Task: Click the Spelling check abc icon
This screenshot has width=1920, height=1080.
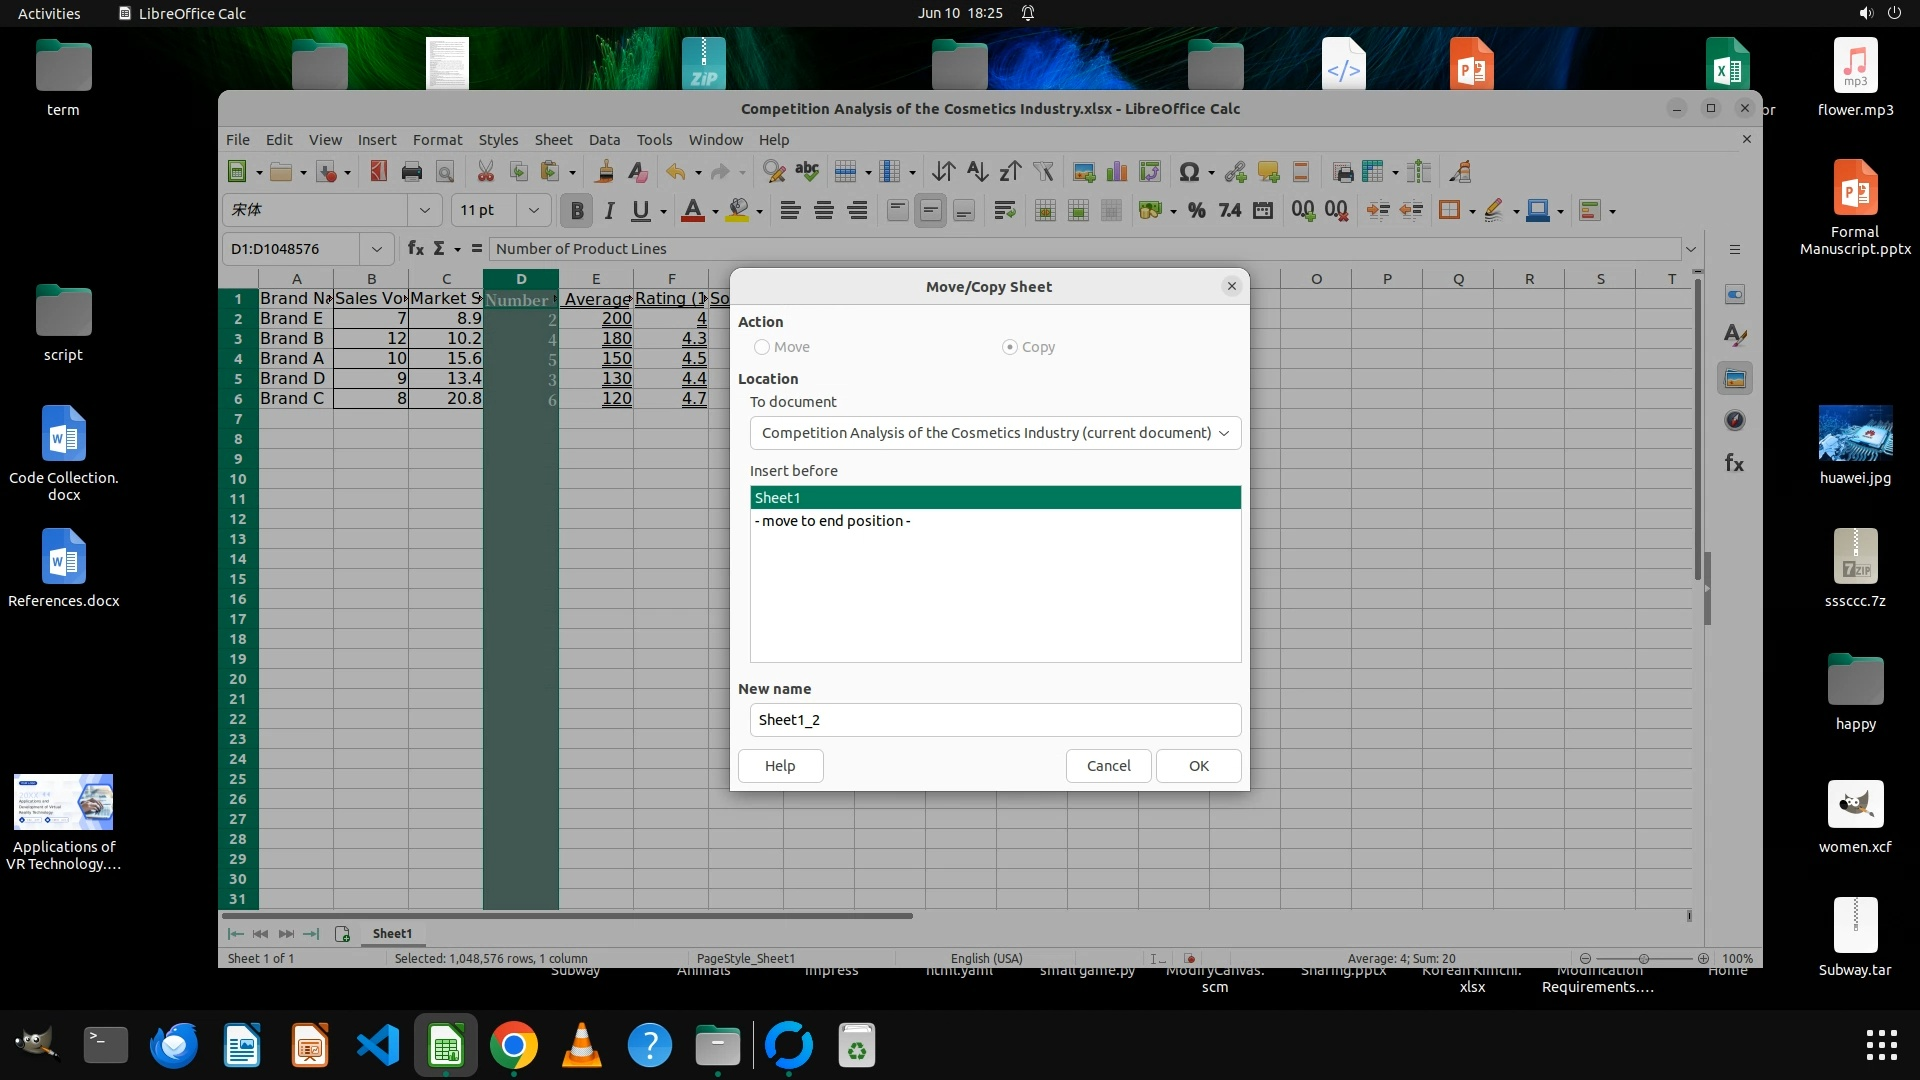Action: (807, 172)
